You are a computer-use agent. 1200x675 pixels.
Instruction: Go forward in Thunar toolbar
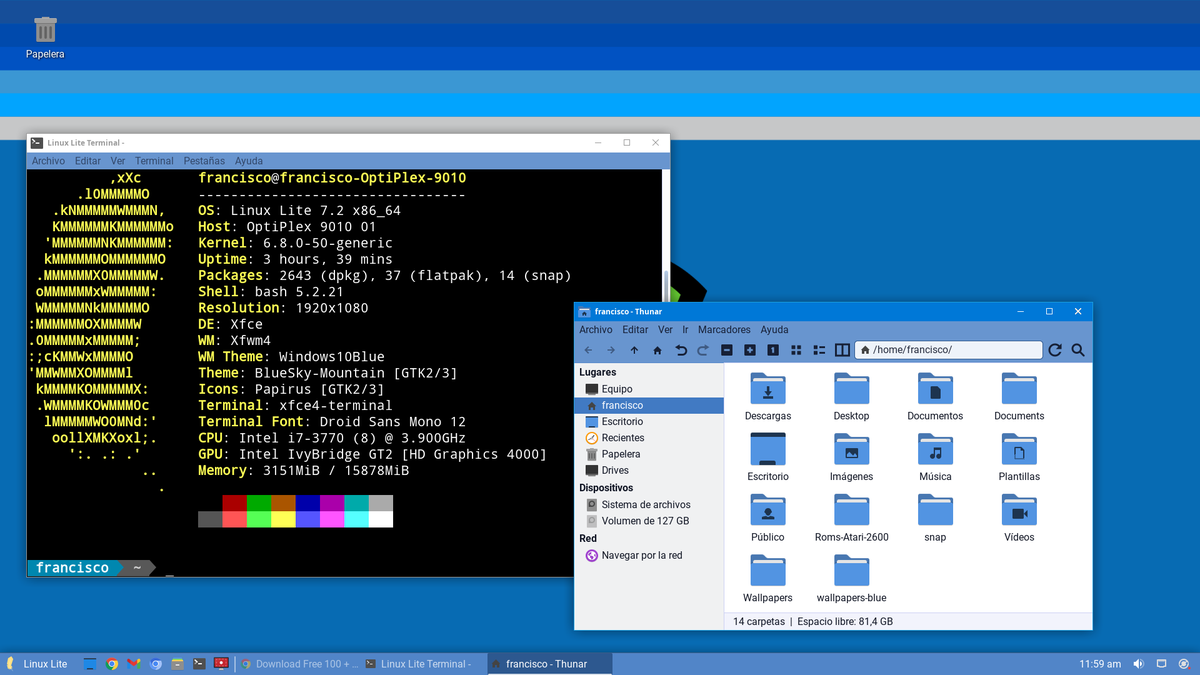[x=611, y=350]
